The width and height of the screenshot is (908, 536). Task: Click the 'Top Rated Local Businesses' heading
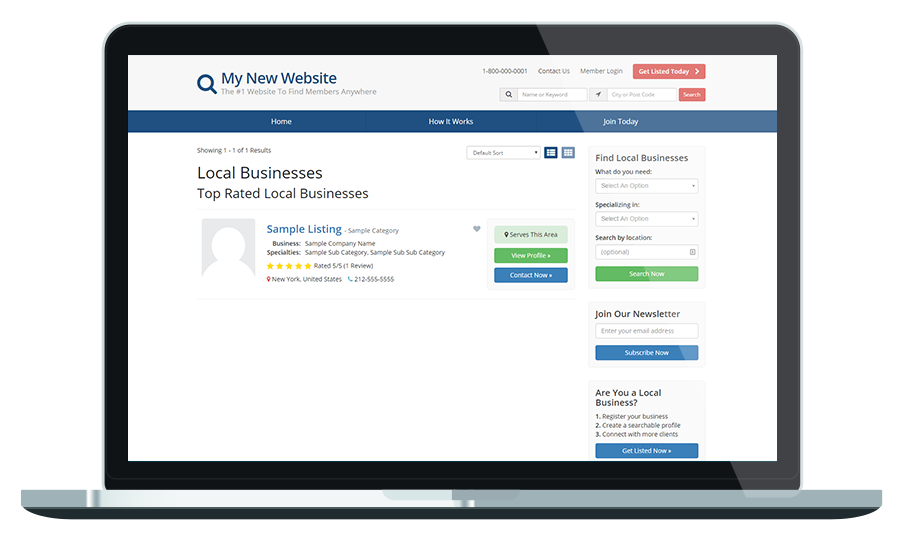[283, 193]
